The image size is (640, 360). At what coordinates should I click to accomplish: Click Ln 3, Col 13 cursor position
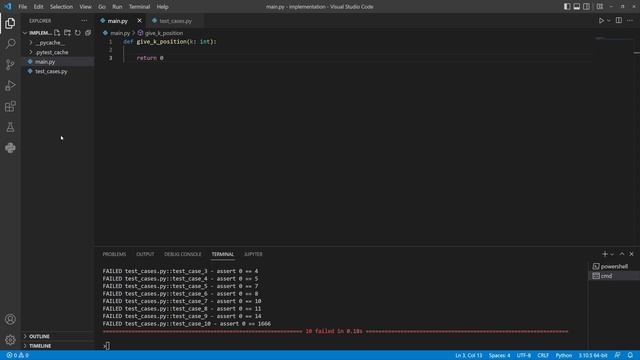(469, 355)
